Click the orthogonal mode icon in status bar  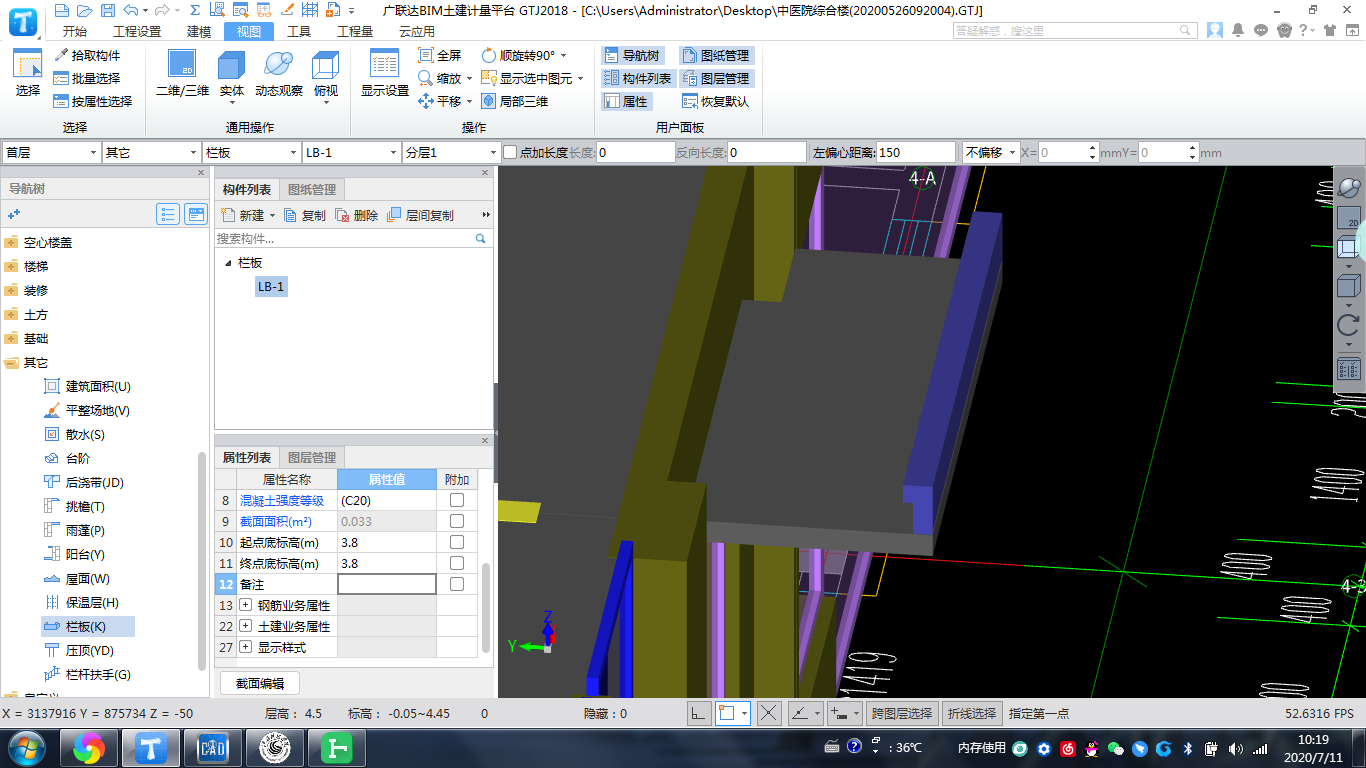click(x=698, y=713)
